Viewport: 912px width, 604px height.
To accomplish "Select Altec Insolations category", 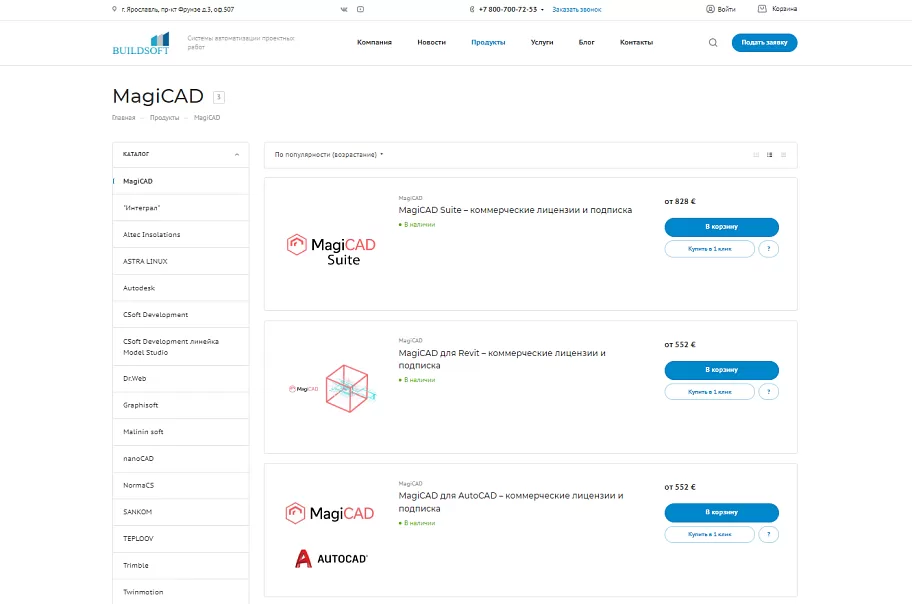I will click(x=180, y=235).
